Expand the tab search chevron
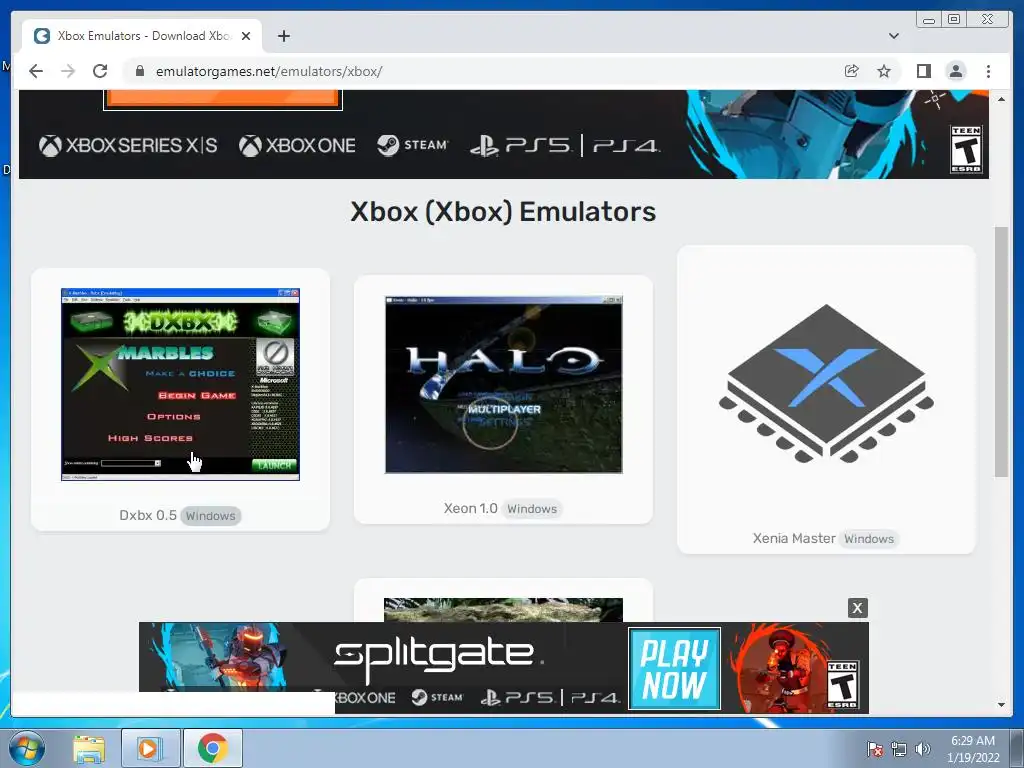This screenshot has height=768, width=1024. [894, 36]
